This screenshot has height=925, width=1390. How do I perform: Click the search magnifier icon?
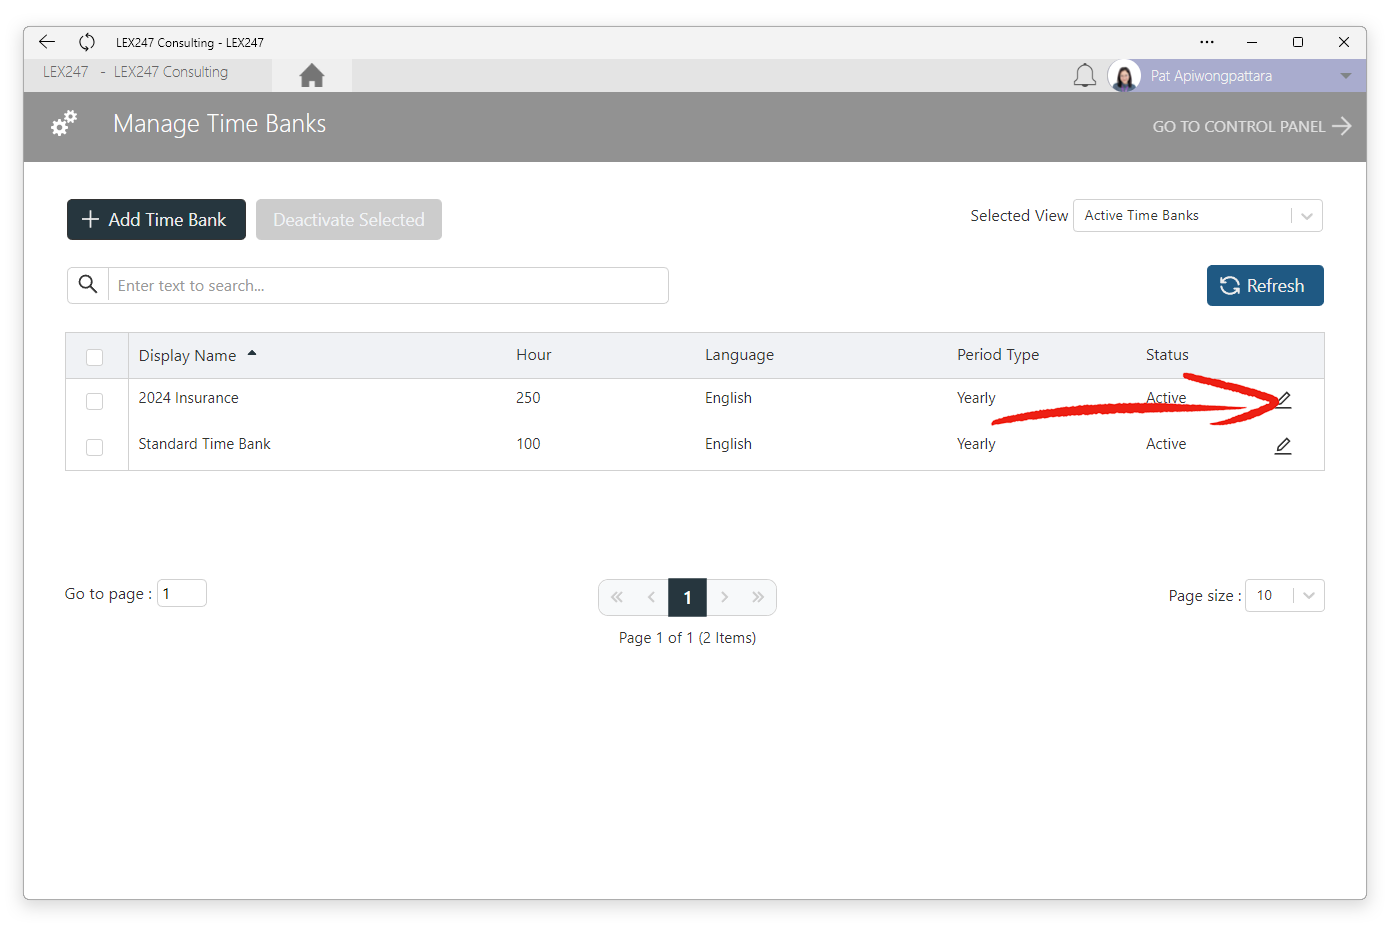point(88,285)
